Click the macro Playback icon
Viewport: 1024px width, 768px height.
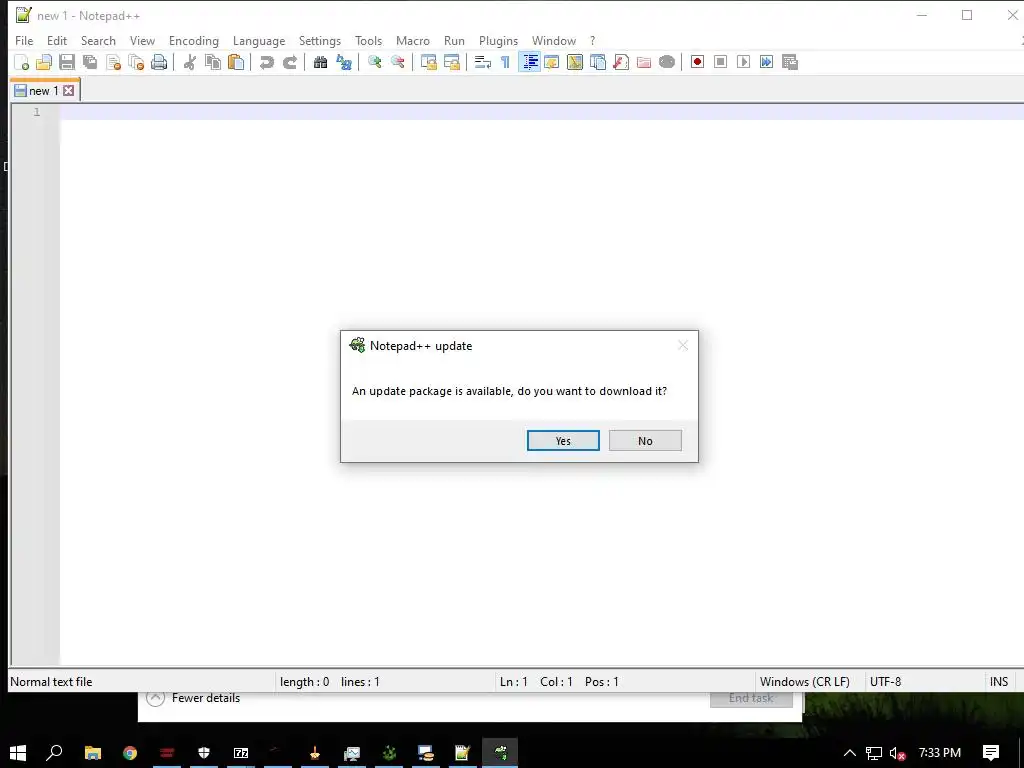743,62
